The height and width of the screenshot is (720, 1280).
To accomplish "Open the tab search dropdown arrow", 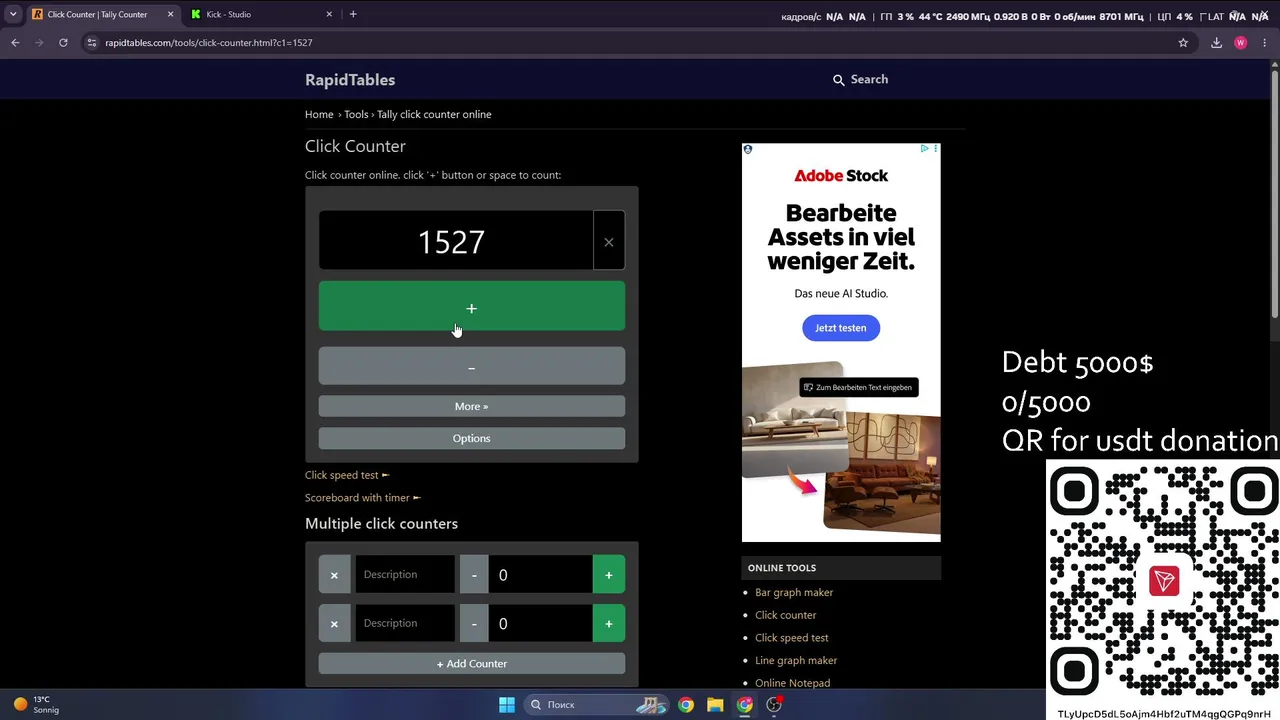I will (x=13, y=14).
